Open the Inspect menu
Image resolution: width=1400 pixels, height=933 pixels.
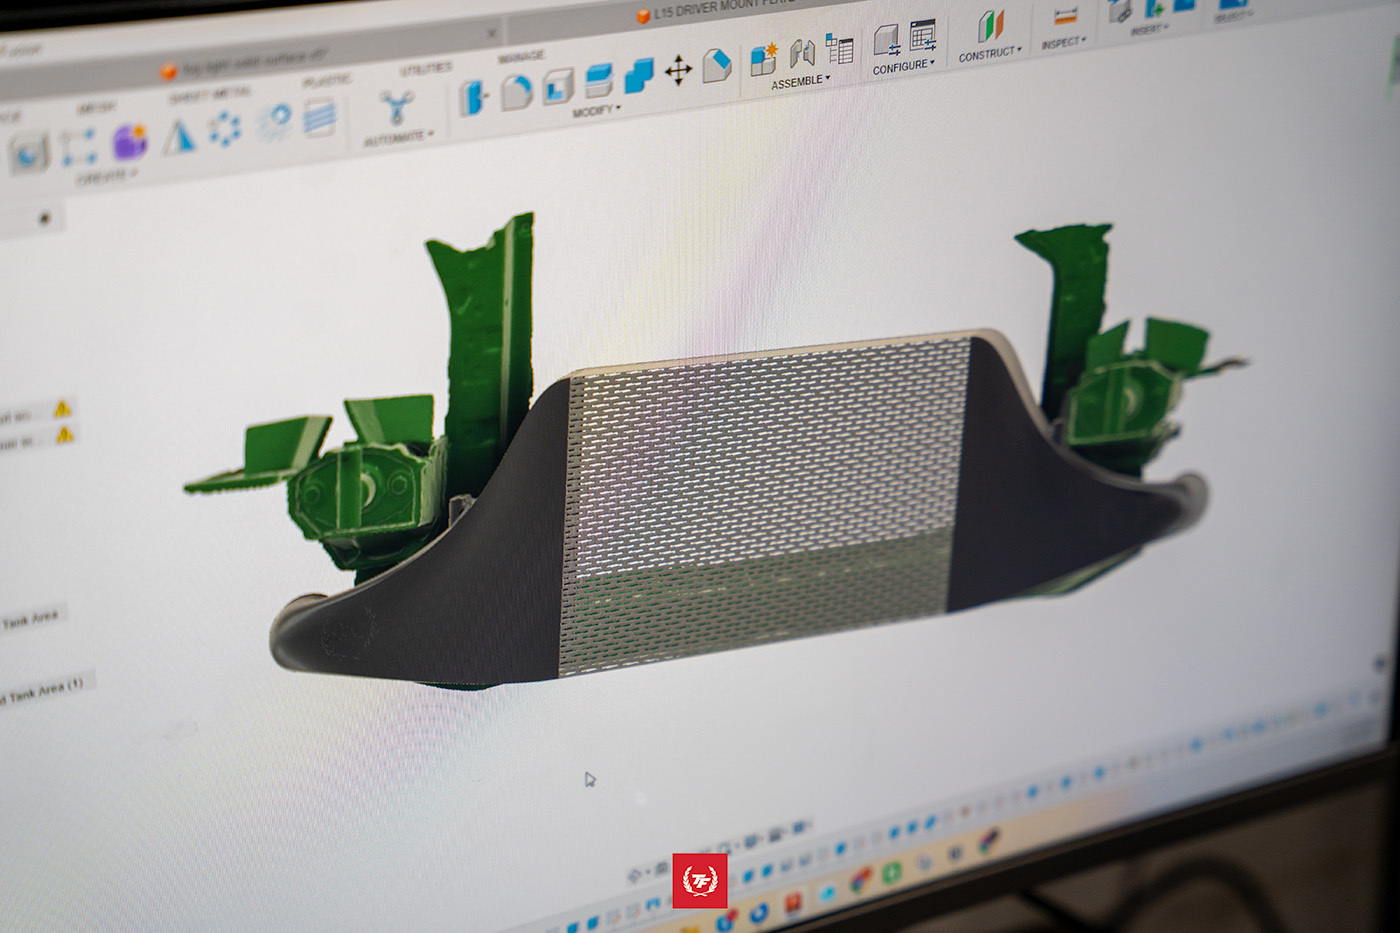pos(1062,42)
